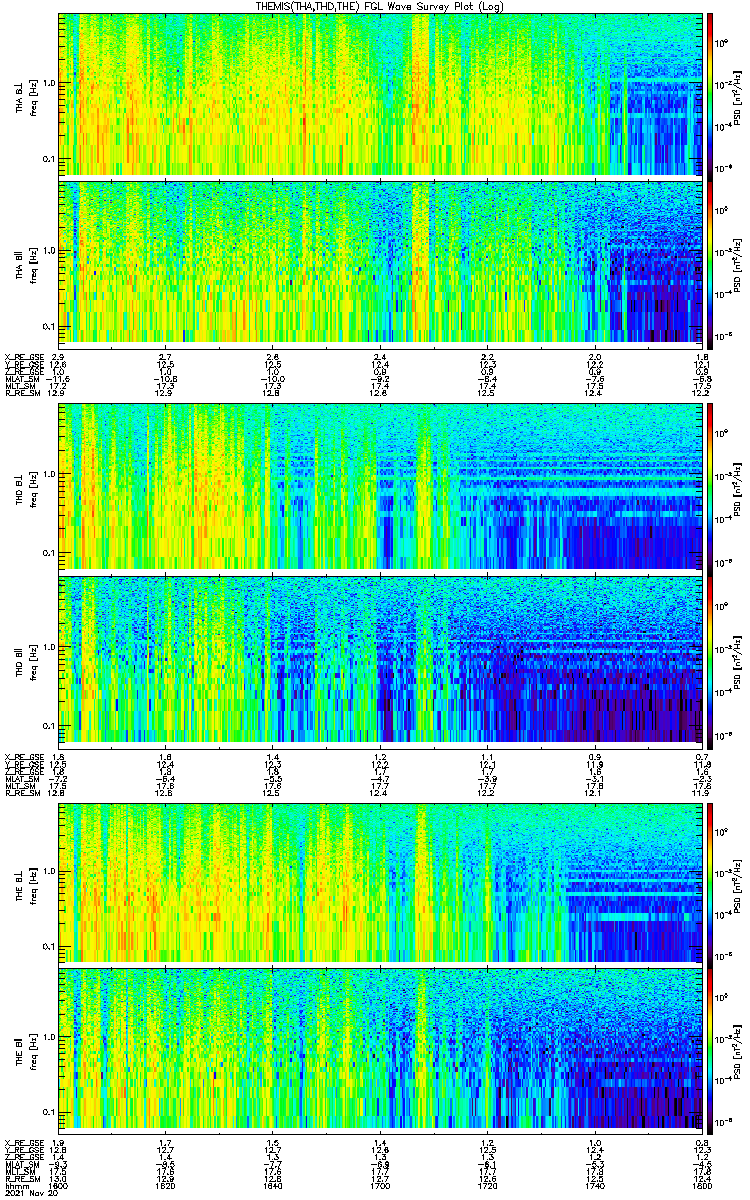Click the plot title 'THEMIS FGL Wave Survey Plot (Log)'

pyautogui.click(x=381, y=6)
